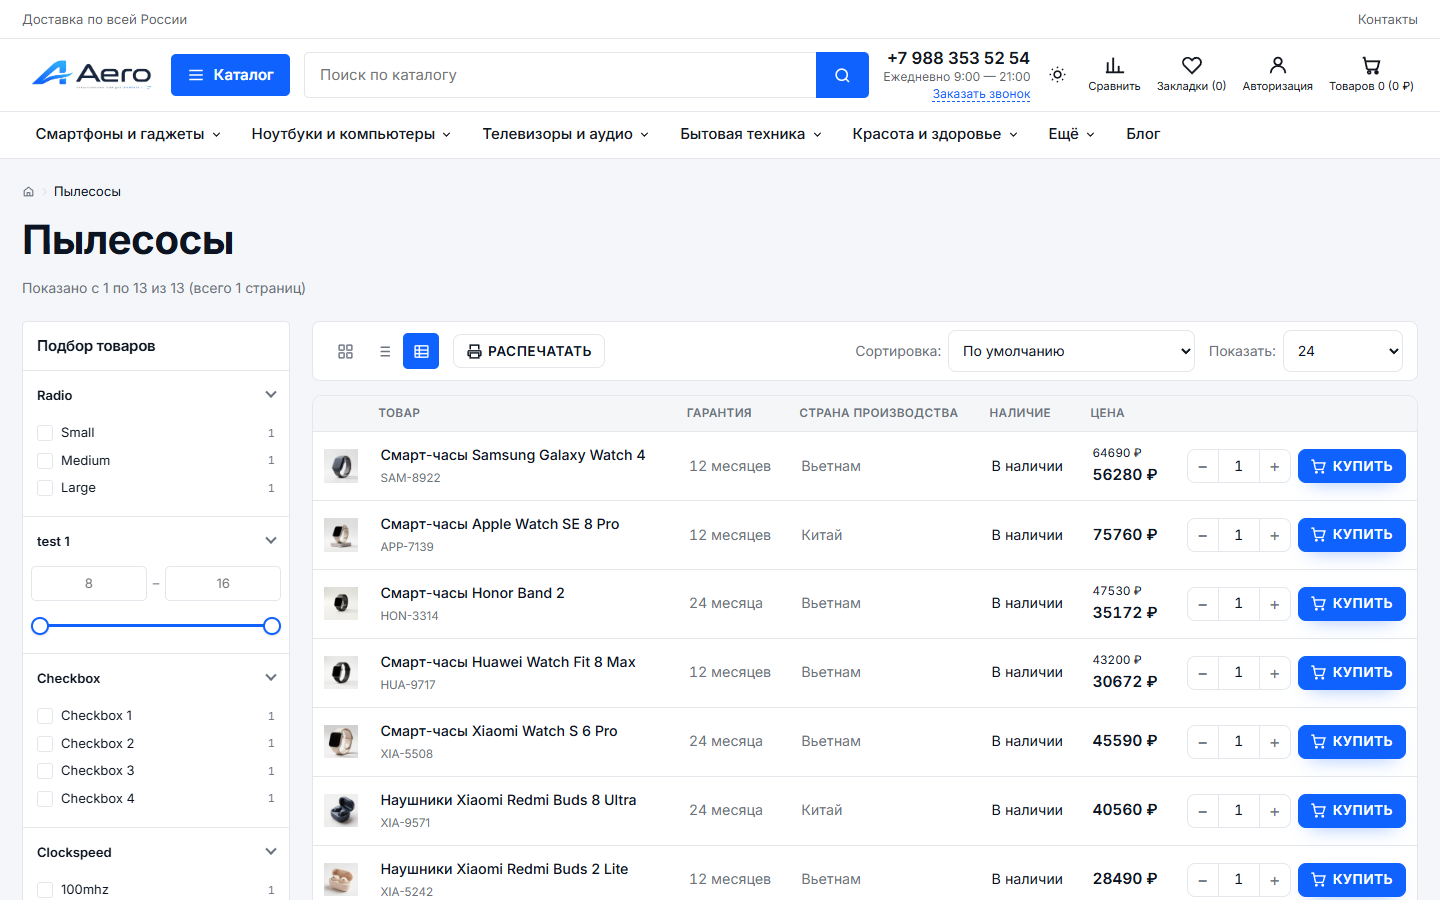Increase quantity for Huawei Watch Fit 8 Max
The width and height of the screenshot is (1440, 900).
coord(1274,673)
